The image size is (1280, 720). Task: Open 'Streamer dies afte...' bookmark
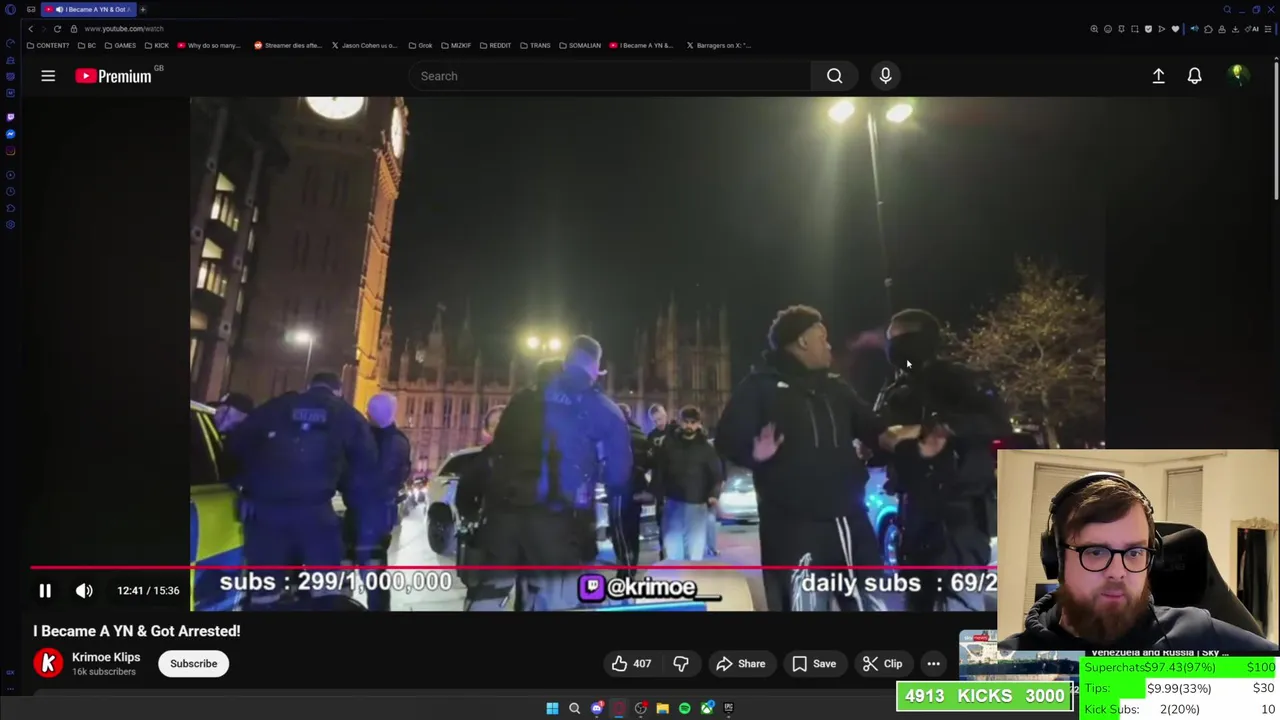pos(289,45)
